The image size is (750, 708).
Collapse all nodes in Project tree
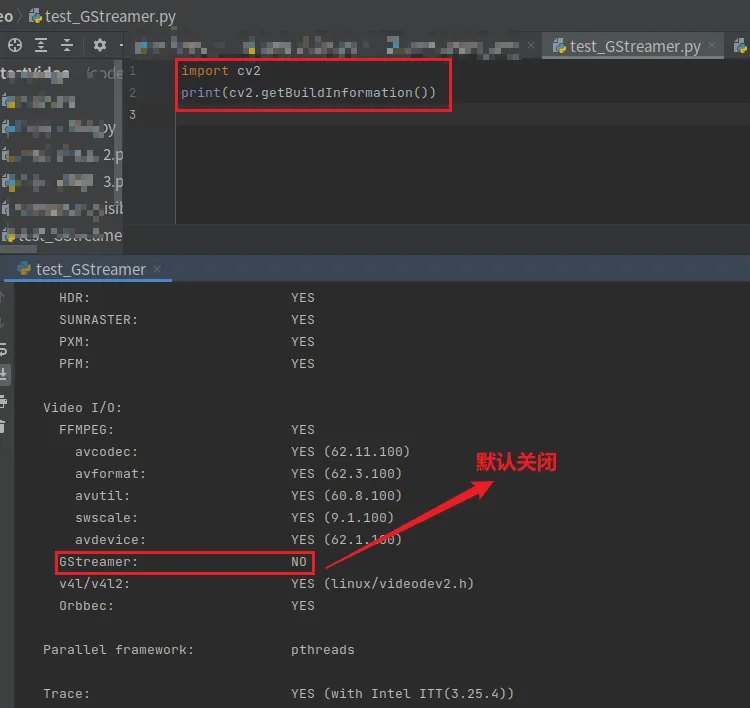tap(67, 45)
